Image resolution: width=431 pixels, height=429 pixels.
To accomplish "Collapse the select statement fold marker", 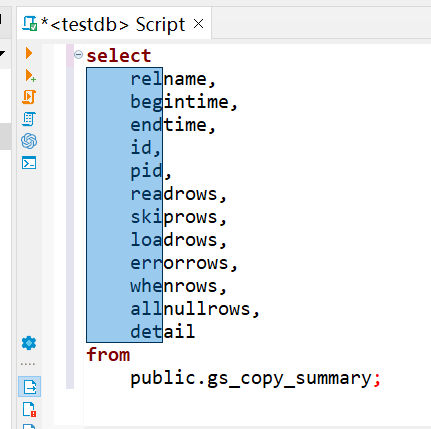I will (78, 54).
